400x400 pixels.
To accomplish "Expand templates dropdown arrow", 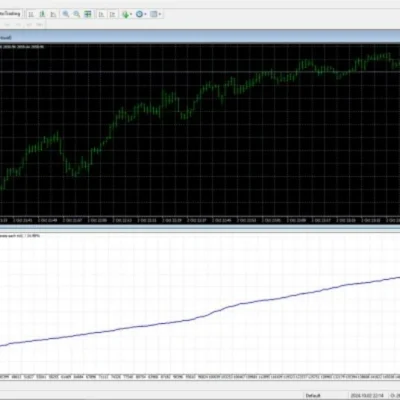I will point(160,14).
